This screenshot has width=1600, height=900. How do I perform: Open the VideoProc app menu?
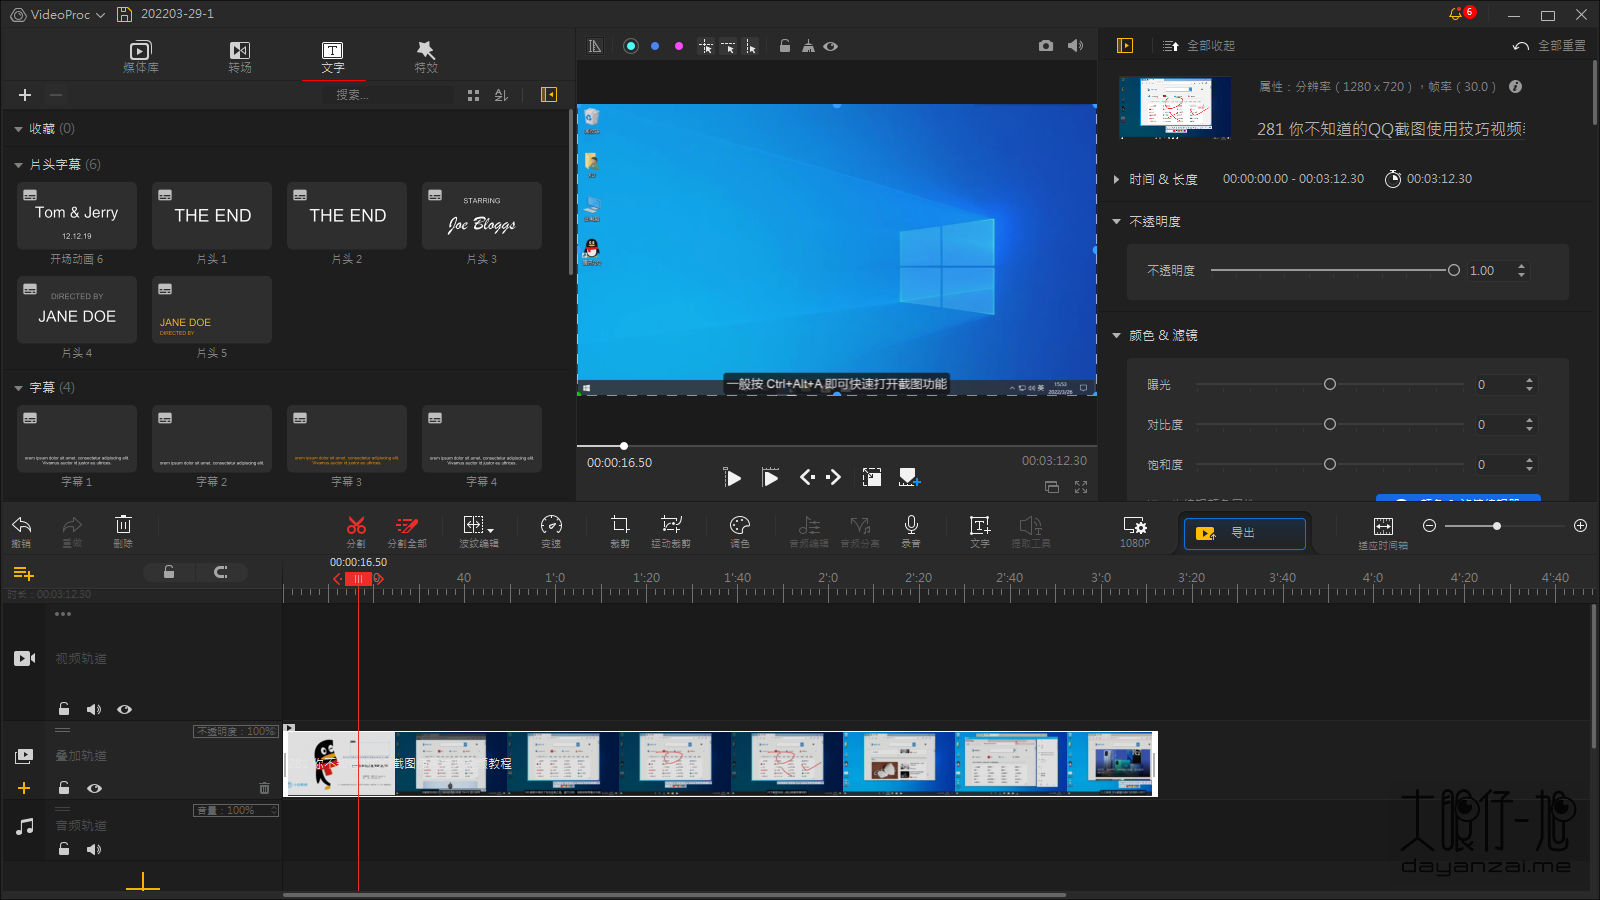point(58,14)
